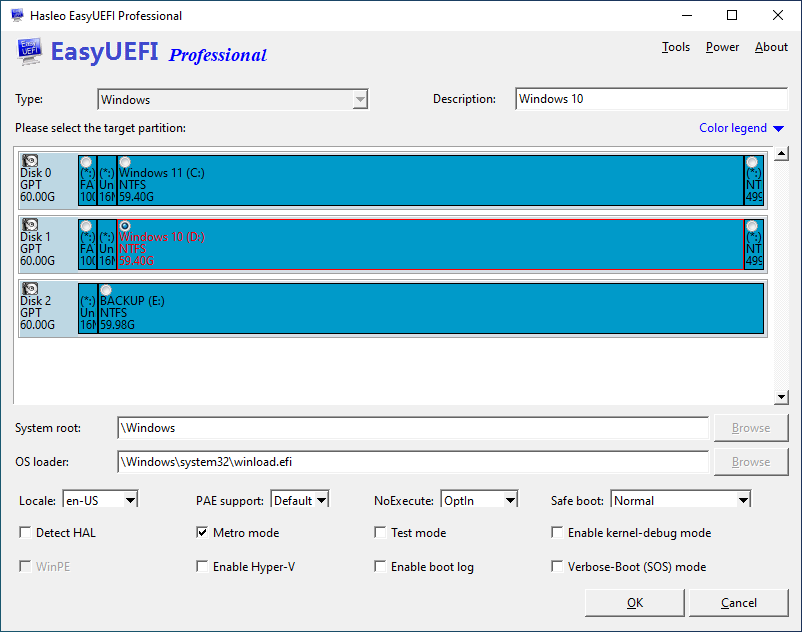Select Disk 1 first FAT partition radio button
Viewport: 802px width, 632px height.
pos(86,226)
